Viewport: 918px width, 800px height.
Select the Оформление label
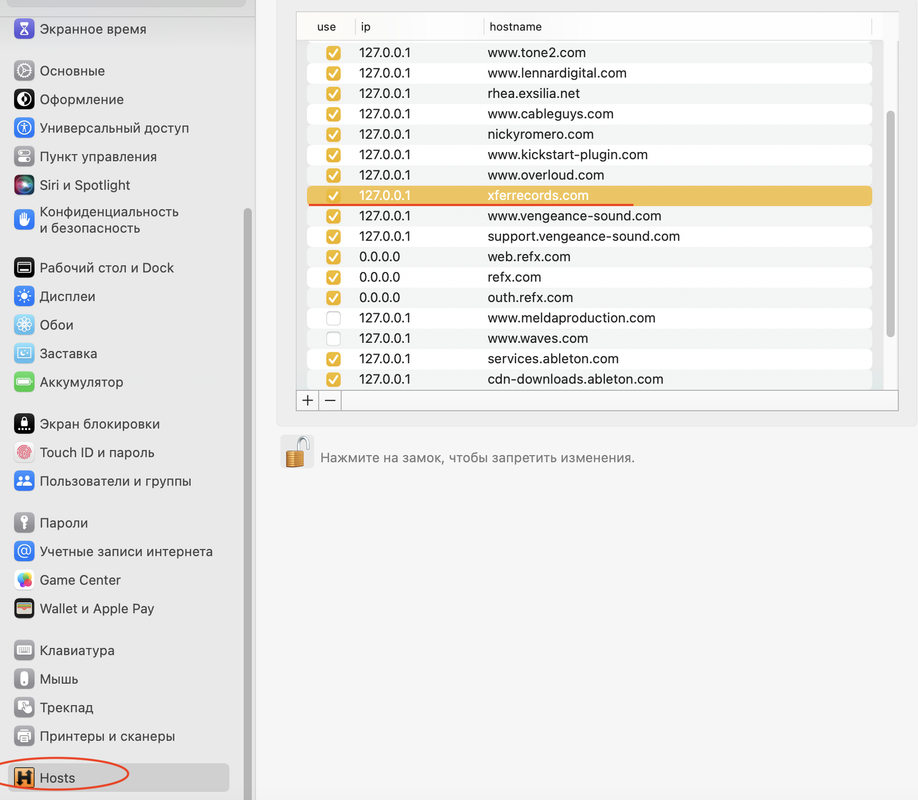pyautogui.click(x=82, y=100)
